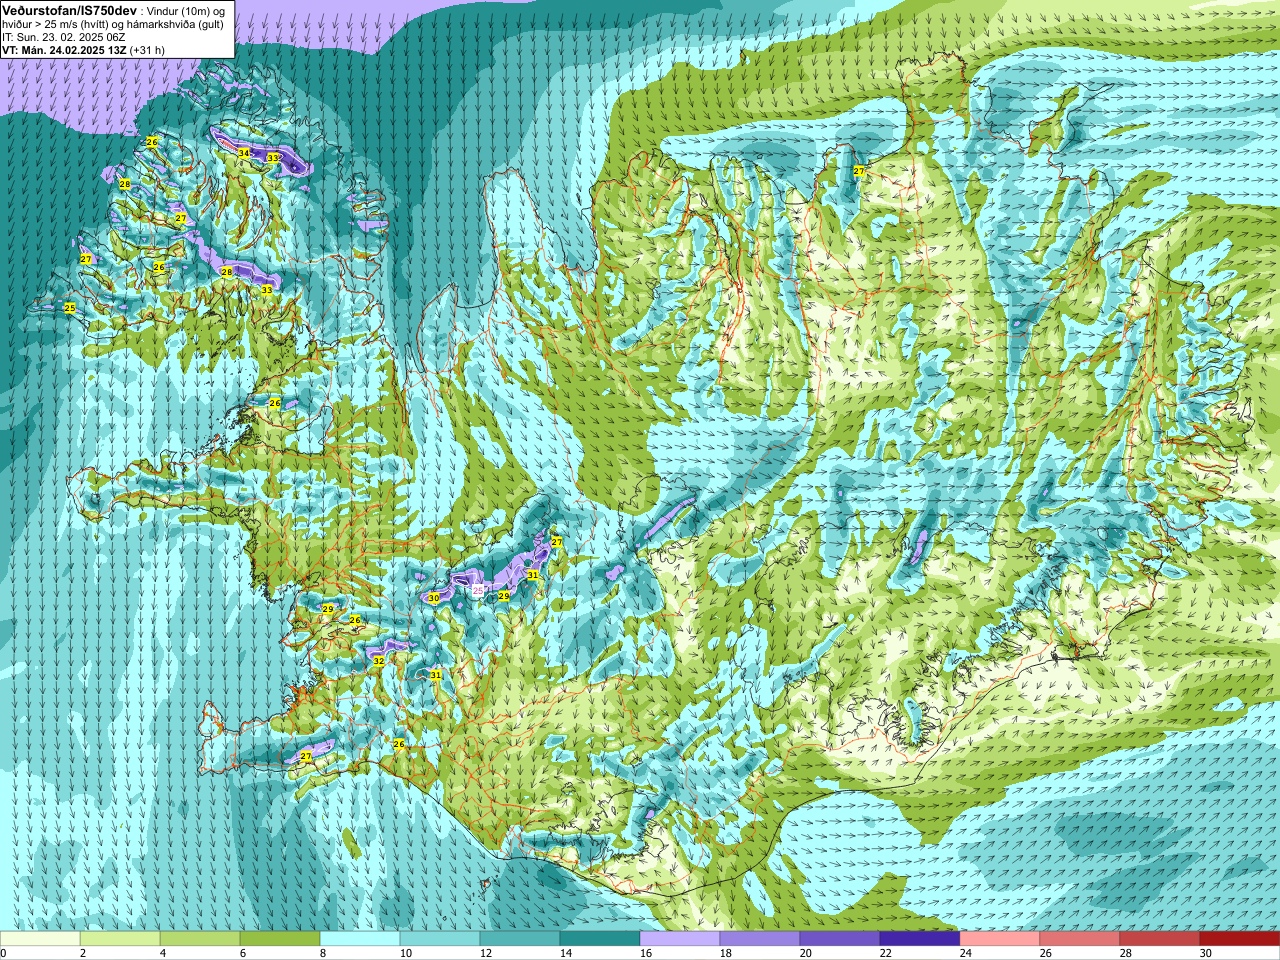Click the yellow "30" gust label on the map
The image size is (1280, 960).
point(433,598)
